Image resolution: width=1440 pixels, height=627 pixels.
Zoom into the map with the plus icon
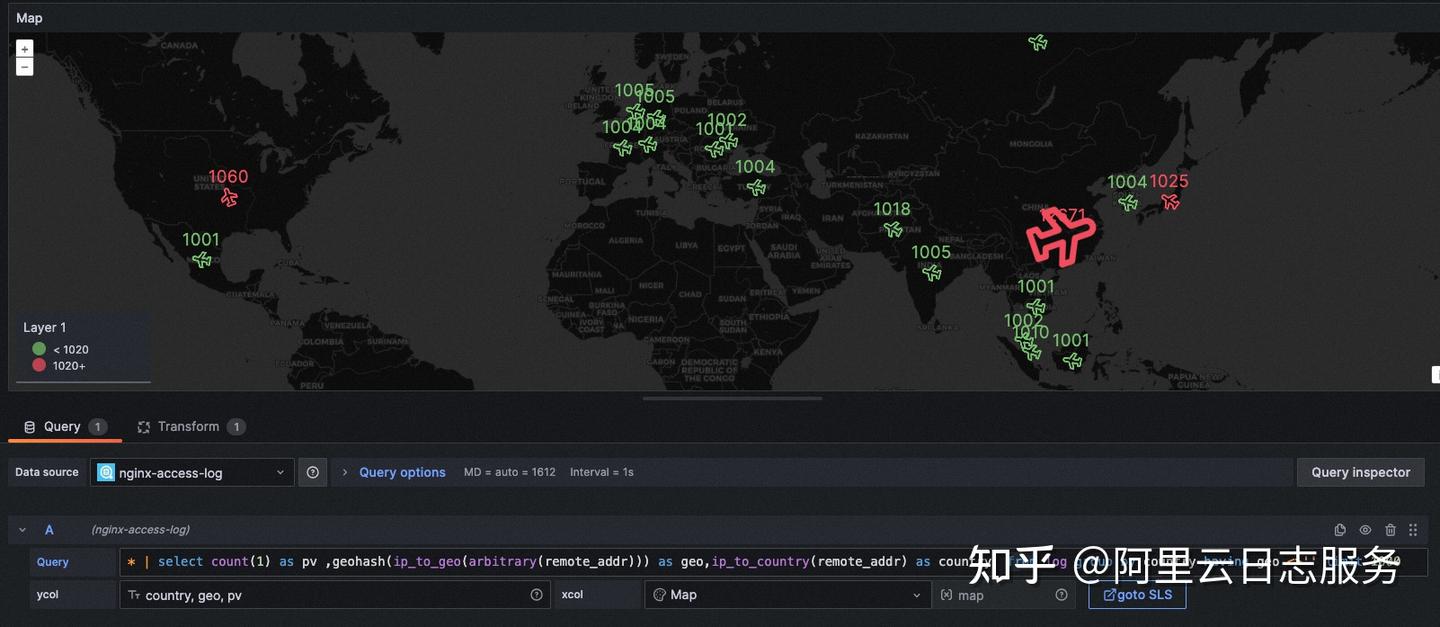pos(24,47)
